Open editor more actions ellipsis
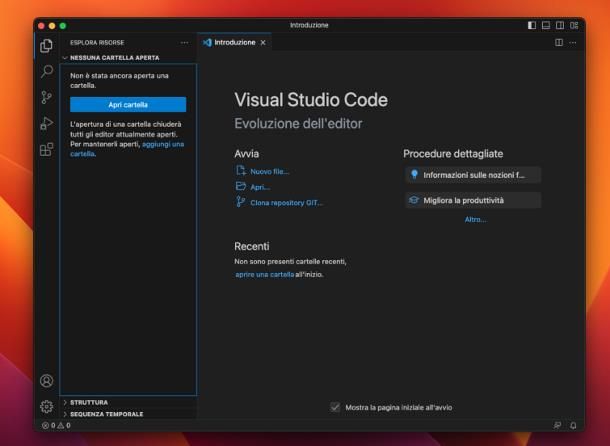610x446 pixels. click(x=573, y=42)
